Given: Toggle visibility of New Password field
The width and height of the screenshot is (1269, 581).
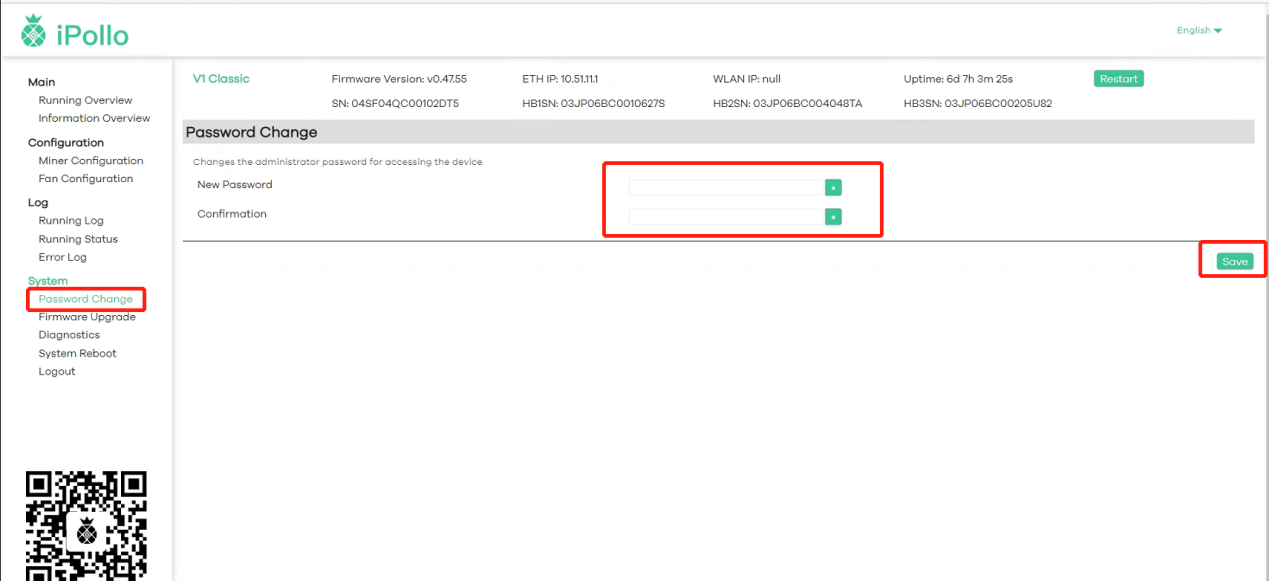Looking at the screenshot, I should tap(833, 187).
